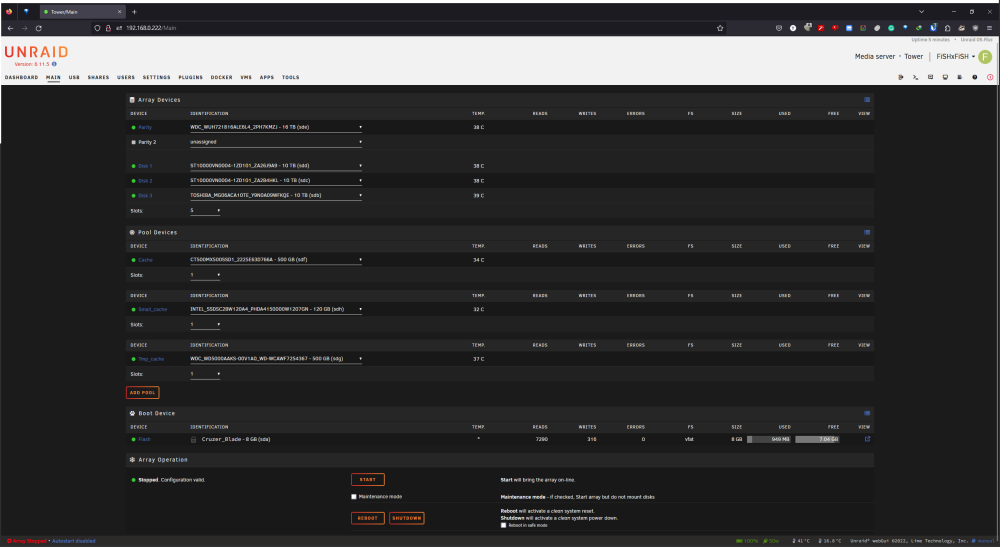Open Flash device view link icon
This screenshot has width=1000, height=547.
867,439
